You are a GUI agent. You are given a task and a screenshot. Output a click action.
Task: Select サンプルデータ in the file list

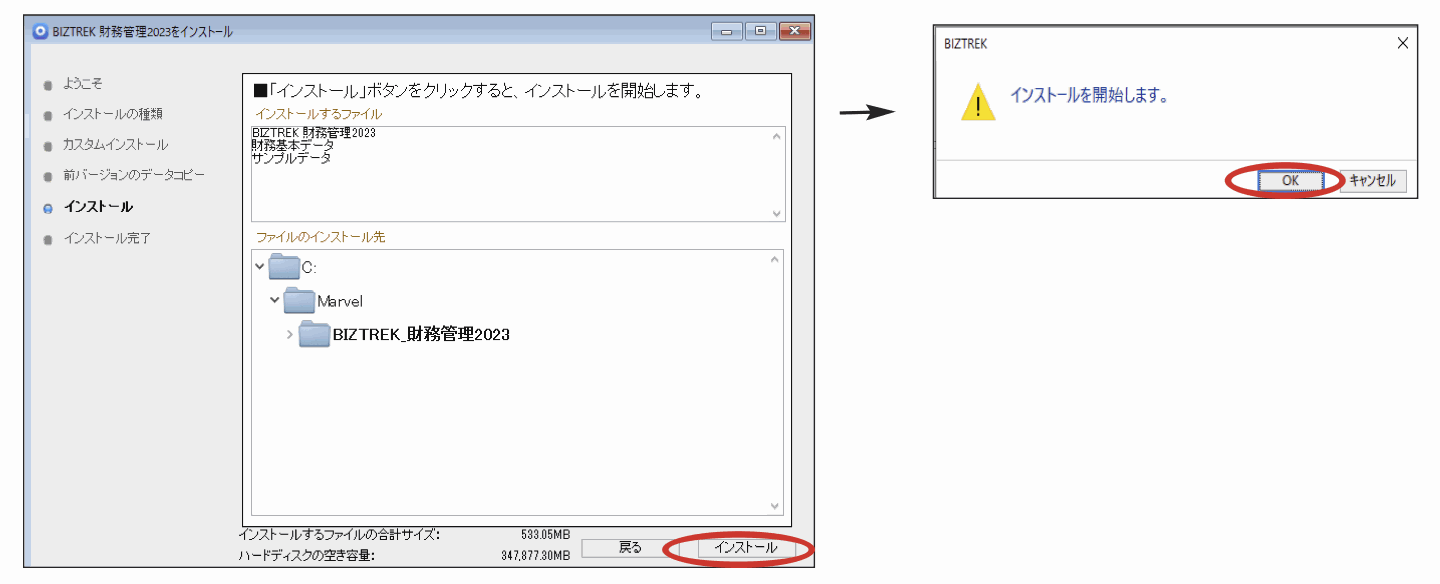coord(291,158)
